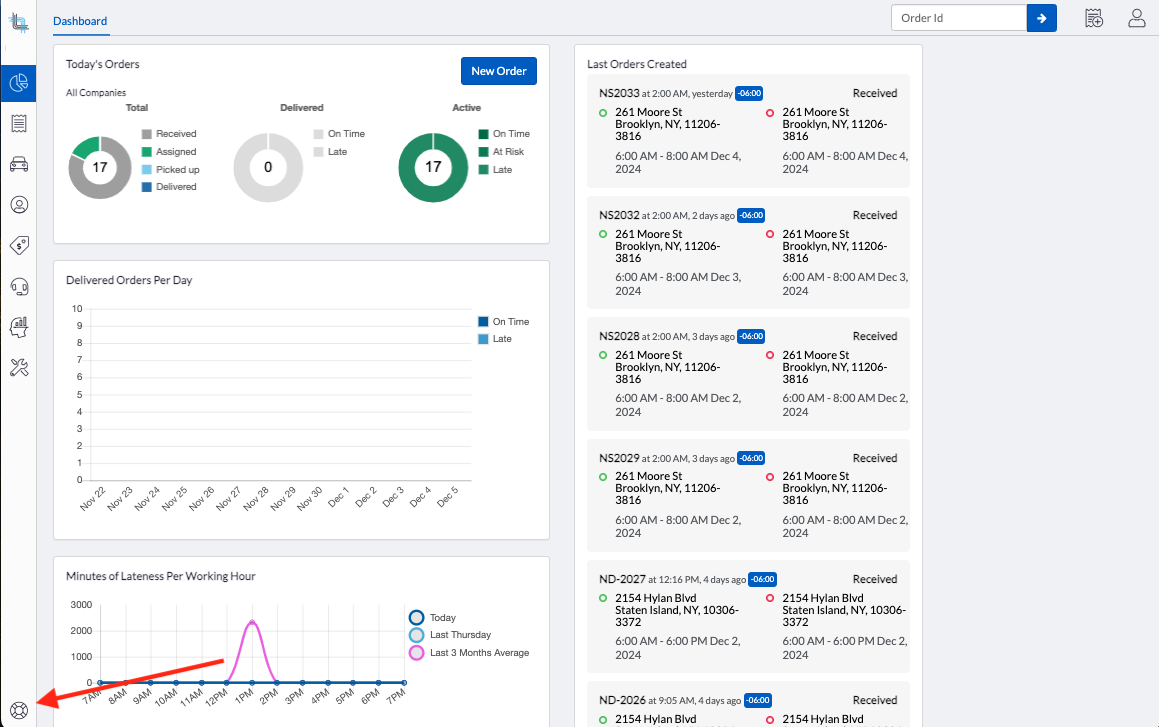Click the add order calendar icon
Image resolution: width=1159 pixels, height=727 pixels.
[1094, 18]
